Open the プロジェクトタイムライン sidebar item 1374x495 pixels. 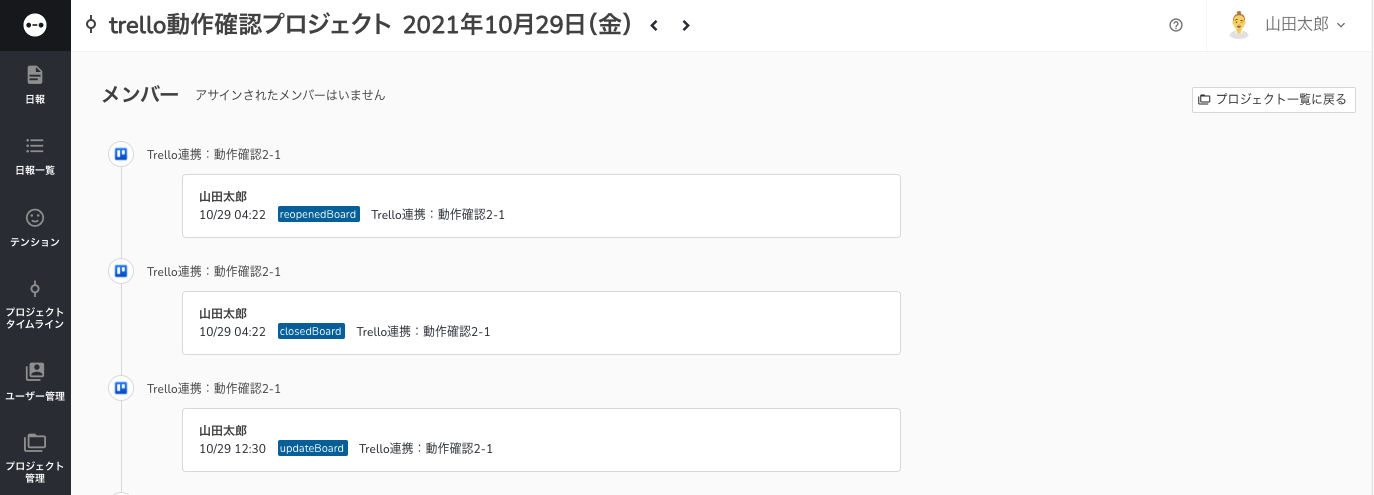35,304
